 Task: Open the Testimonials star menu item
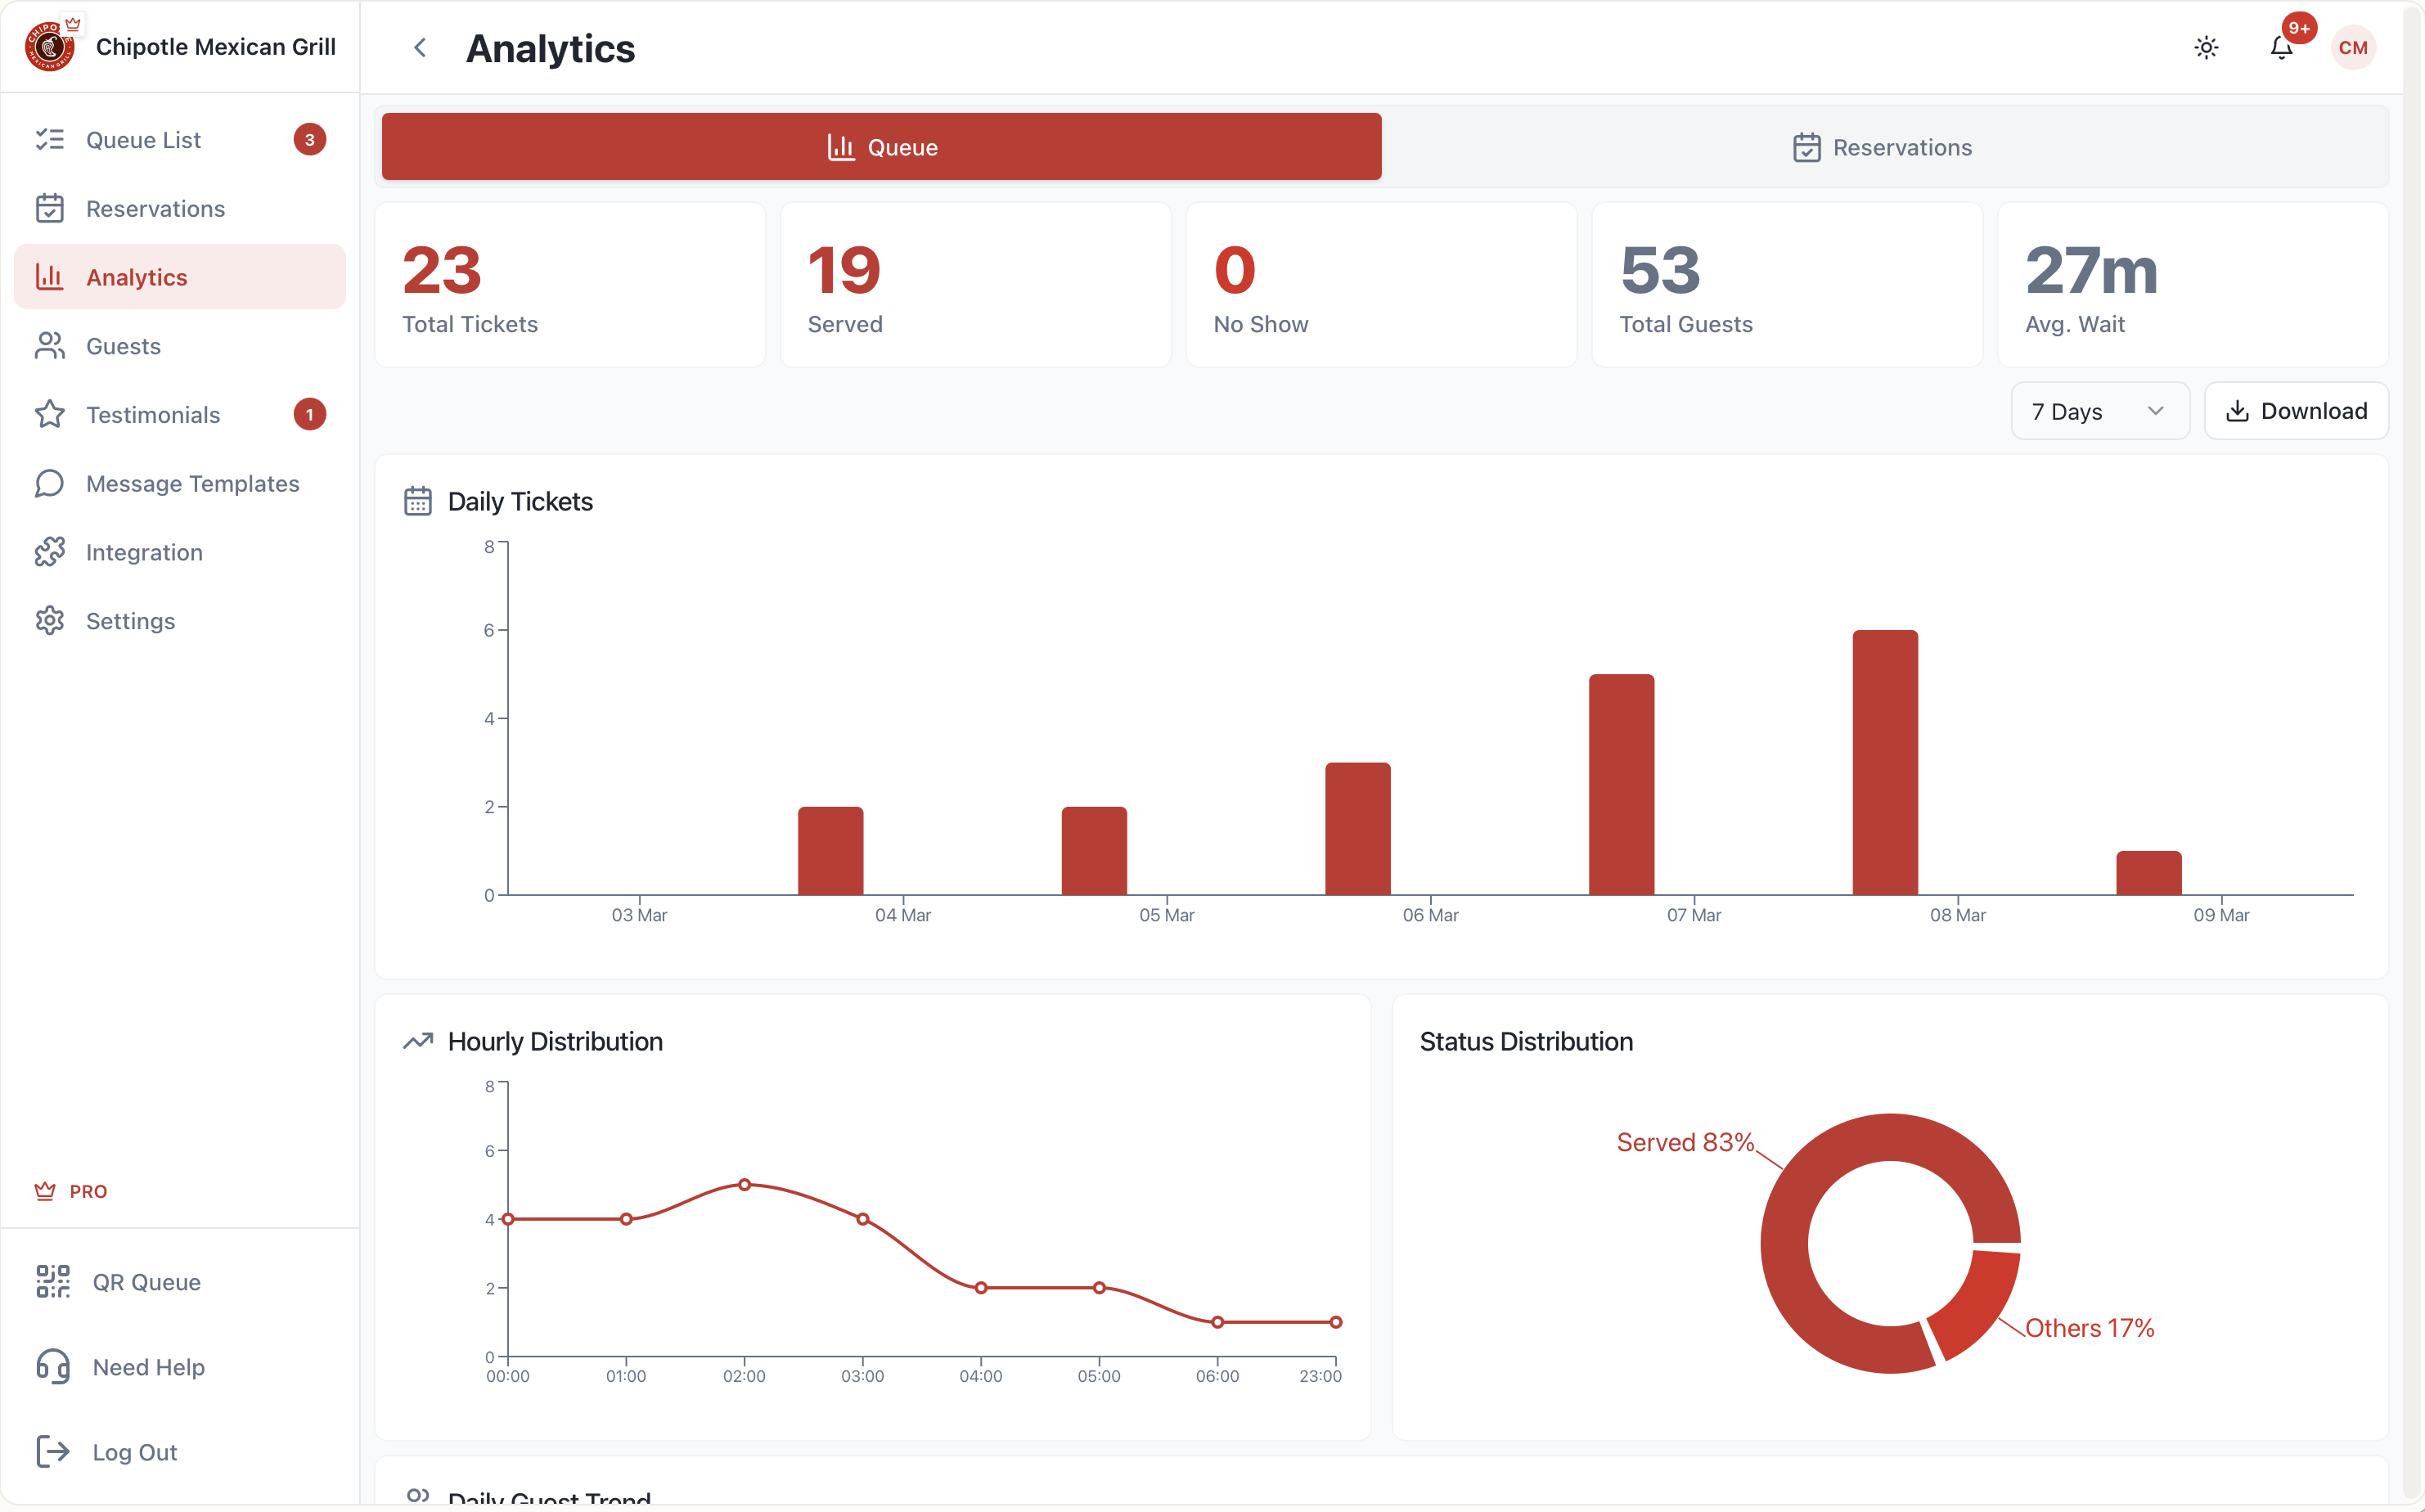(152, 415)
